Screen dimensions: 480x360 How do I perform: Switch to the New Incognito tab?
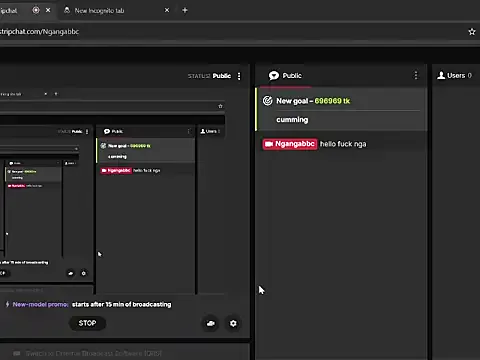tap(99, 11)
